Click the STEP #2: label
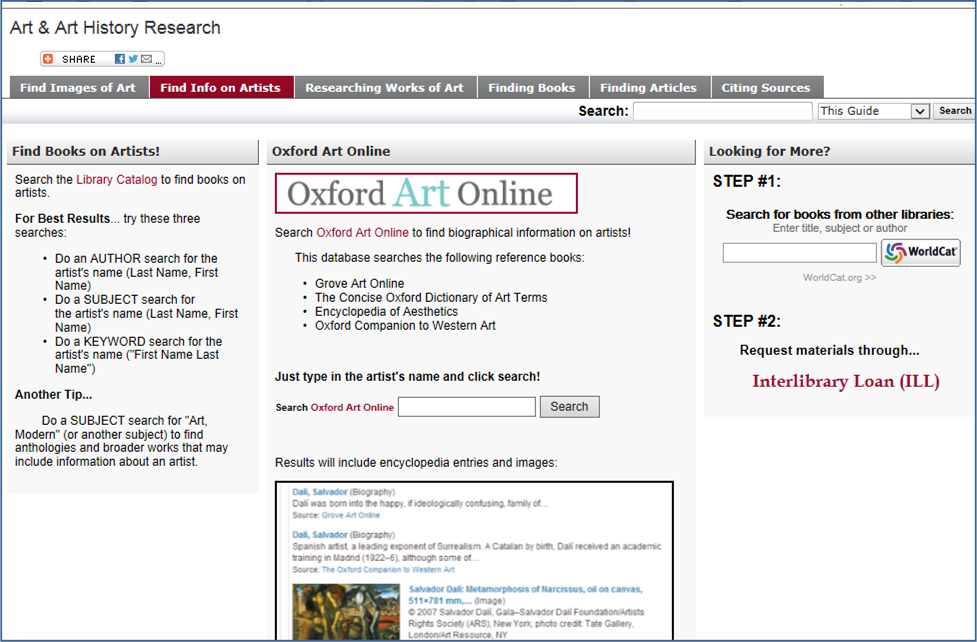The image size is (977, 642). coord(746,322)
